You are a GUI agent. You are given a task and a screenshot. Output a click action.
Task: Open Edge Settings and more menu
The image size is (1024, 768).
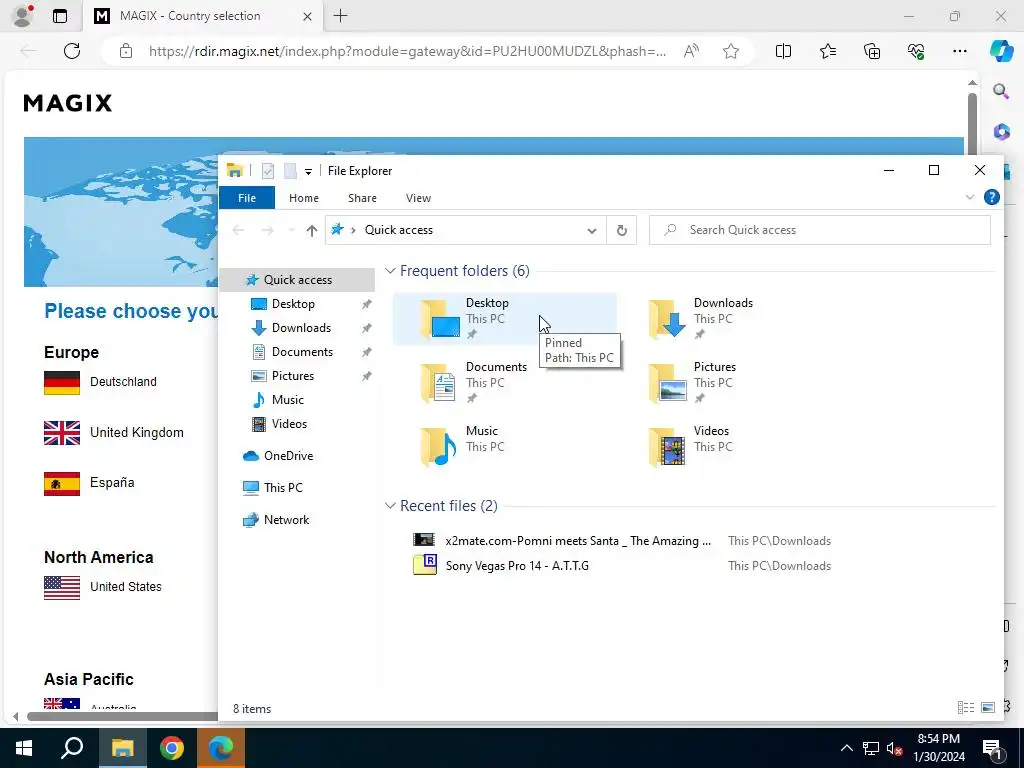959,51
